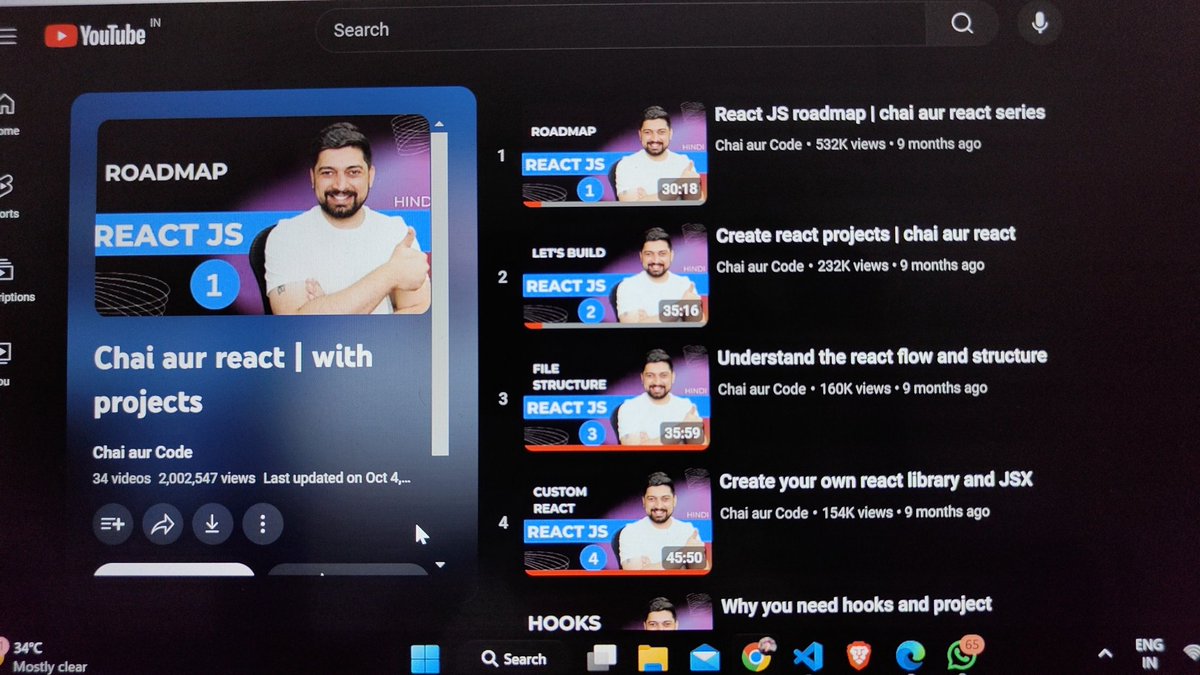Viewport: 1200px width, 675px height.
Task: Click the '34 videos' count text
Action: point(122,479)
